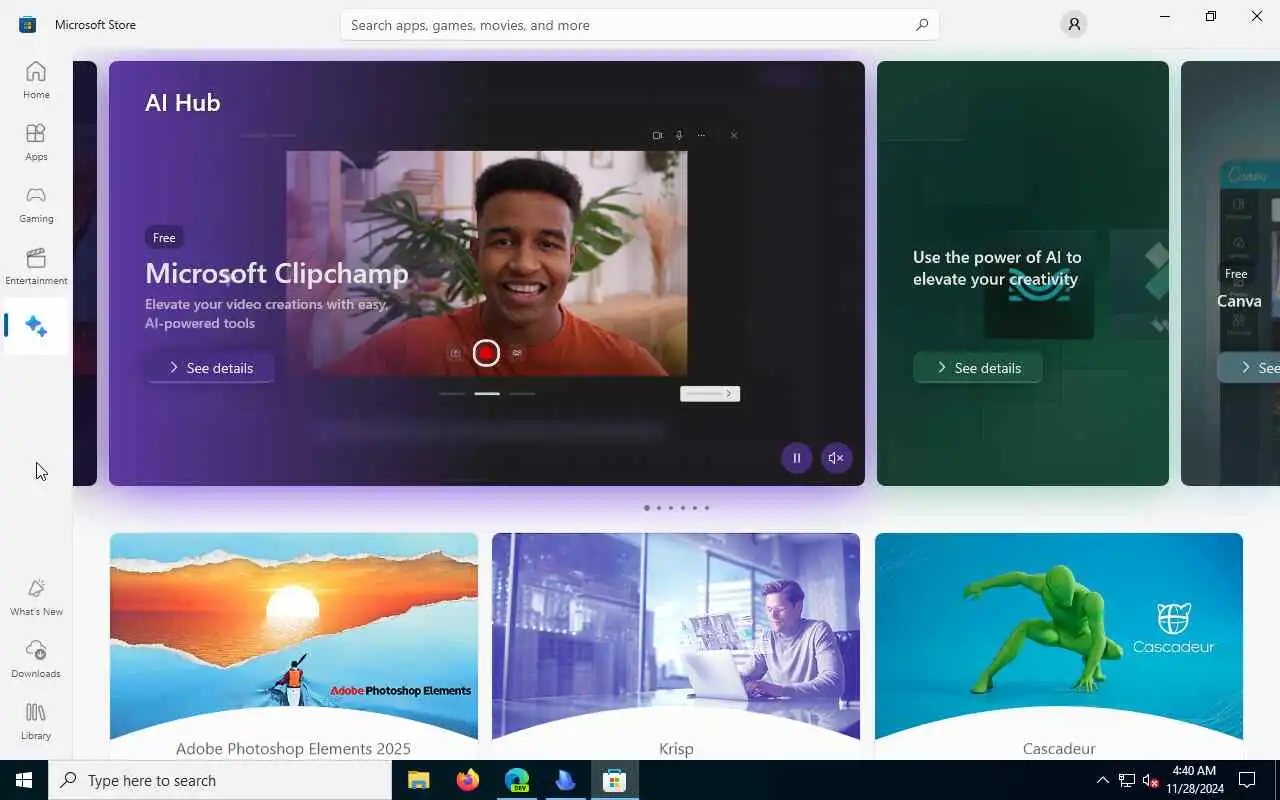This screenshot has width=1280, height=800.
Task: Click the Free badge on Clipchamp banner
Action: (164, 238)
